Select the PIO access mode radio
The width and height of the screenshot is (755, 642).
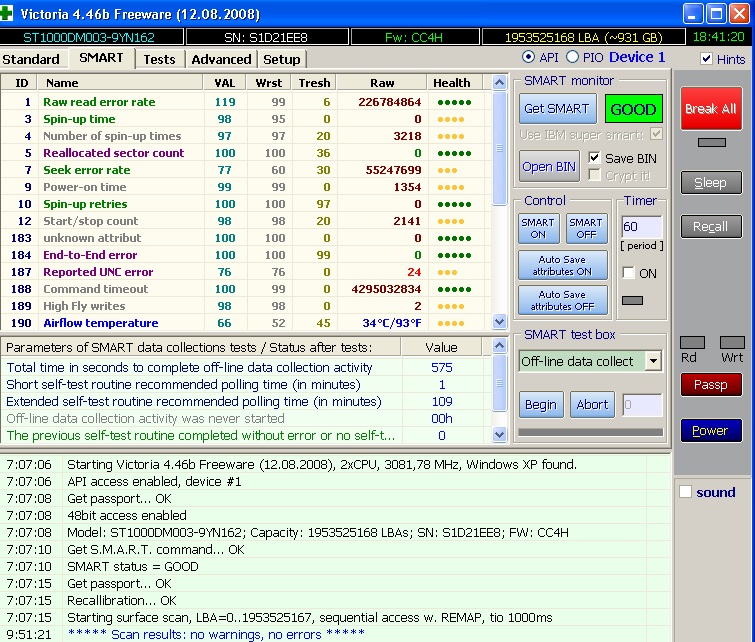[x=573, y=57]
